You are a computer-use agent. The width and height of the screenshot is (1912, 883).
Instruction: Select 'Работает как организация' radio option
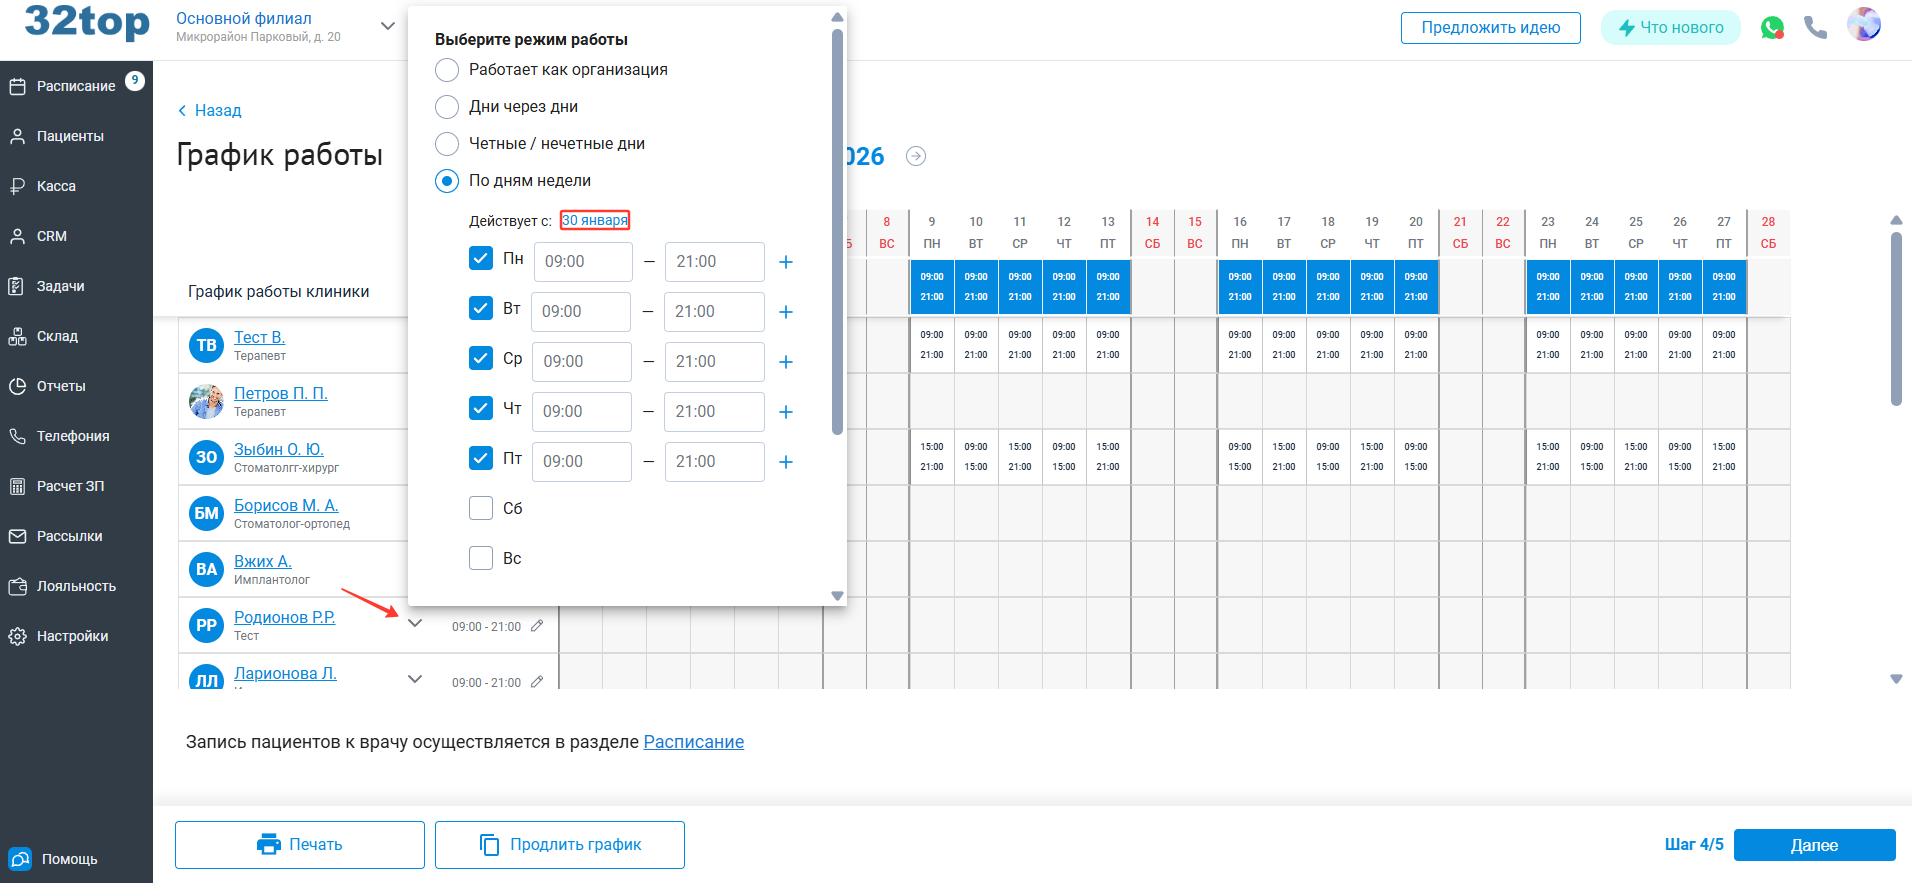pos(447,70)
